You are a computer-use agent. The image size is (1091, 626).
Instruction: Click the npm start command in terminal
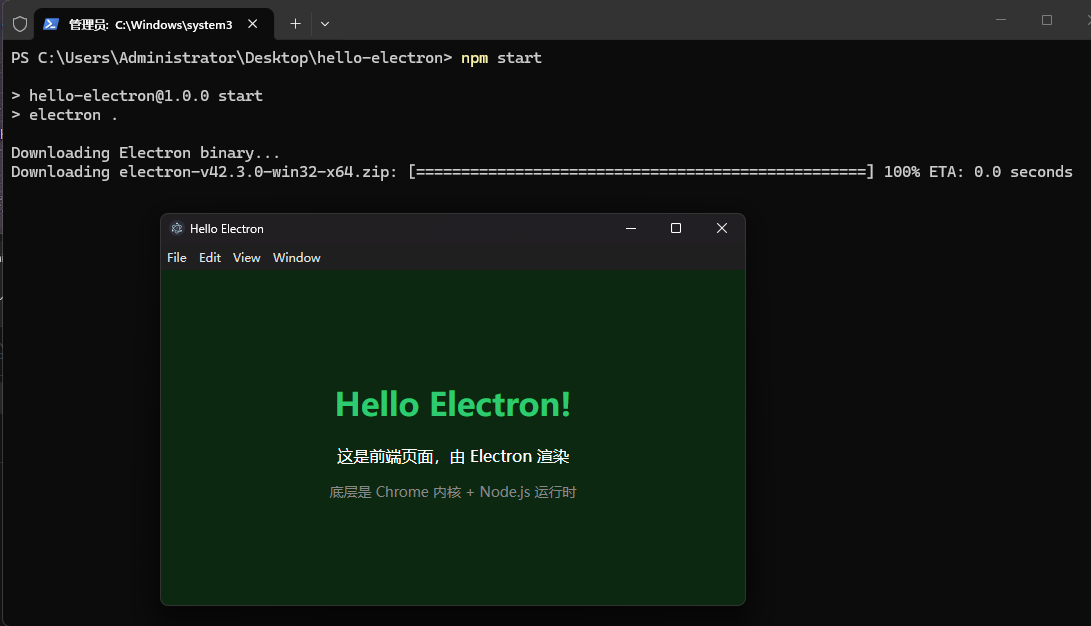[501, 58]
